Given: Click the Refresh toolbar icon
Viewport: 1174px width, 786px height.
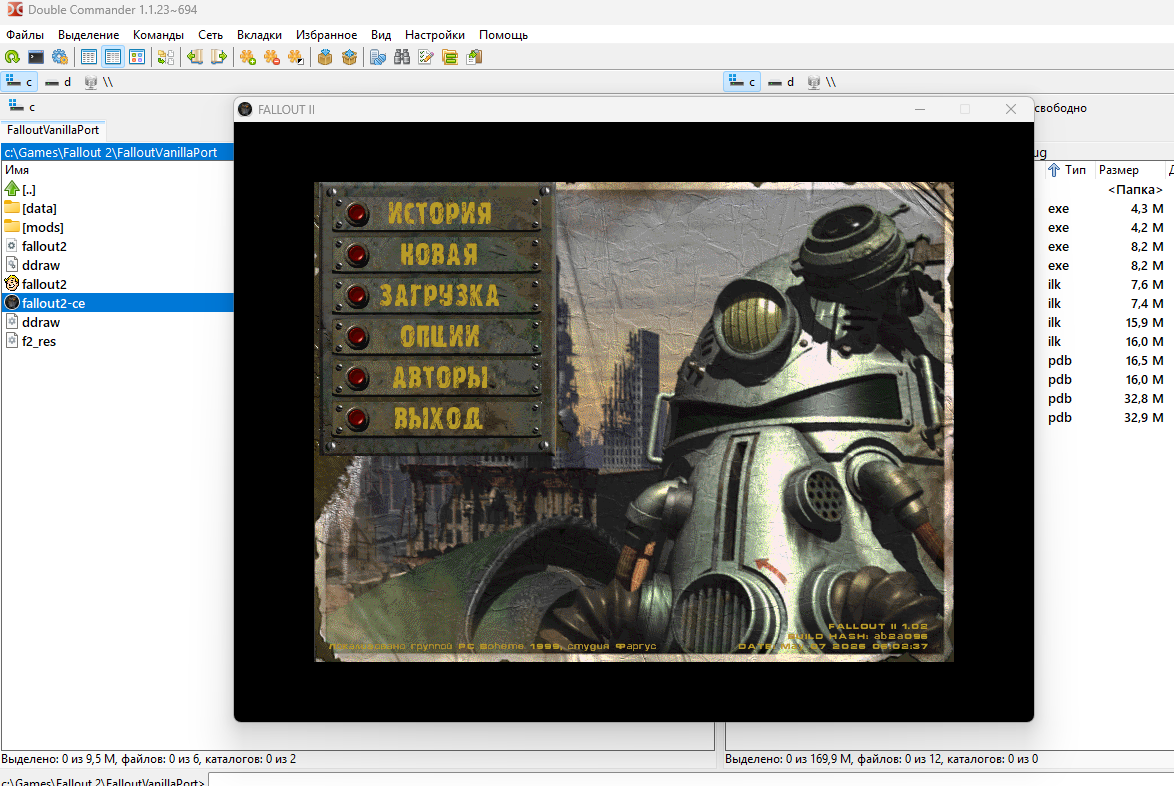Looking at the screenshot, I should click(x=12, y=57).
